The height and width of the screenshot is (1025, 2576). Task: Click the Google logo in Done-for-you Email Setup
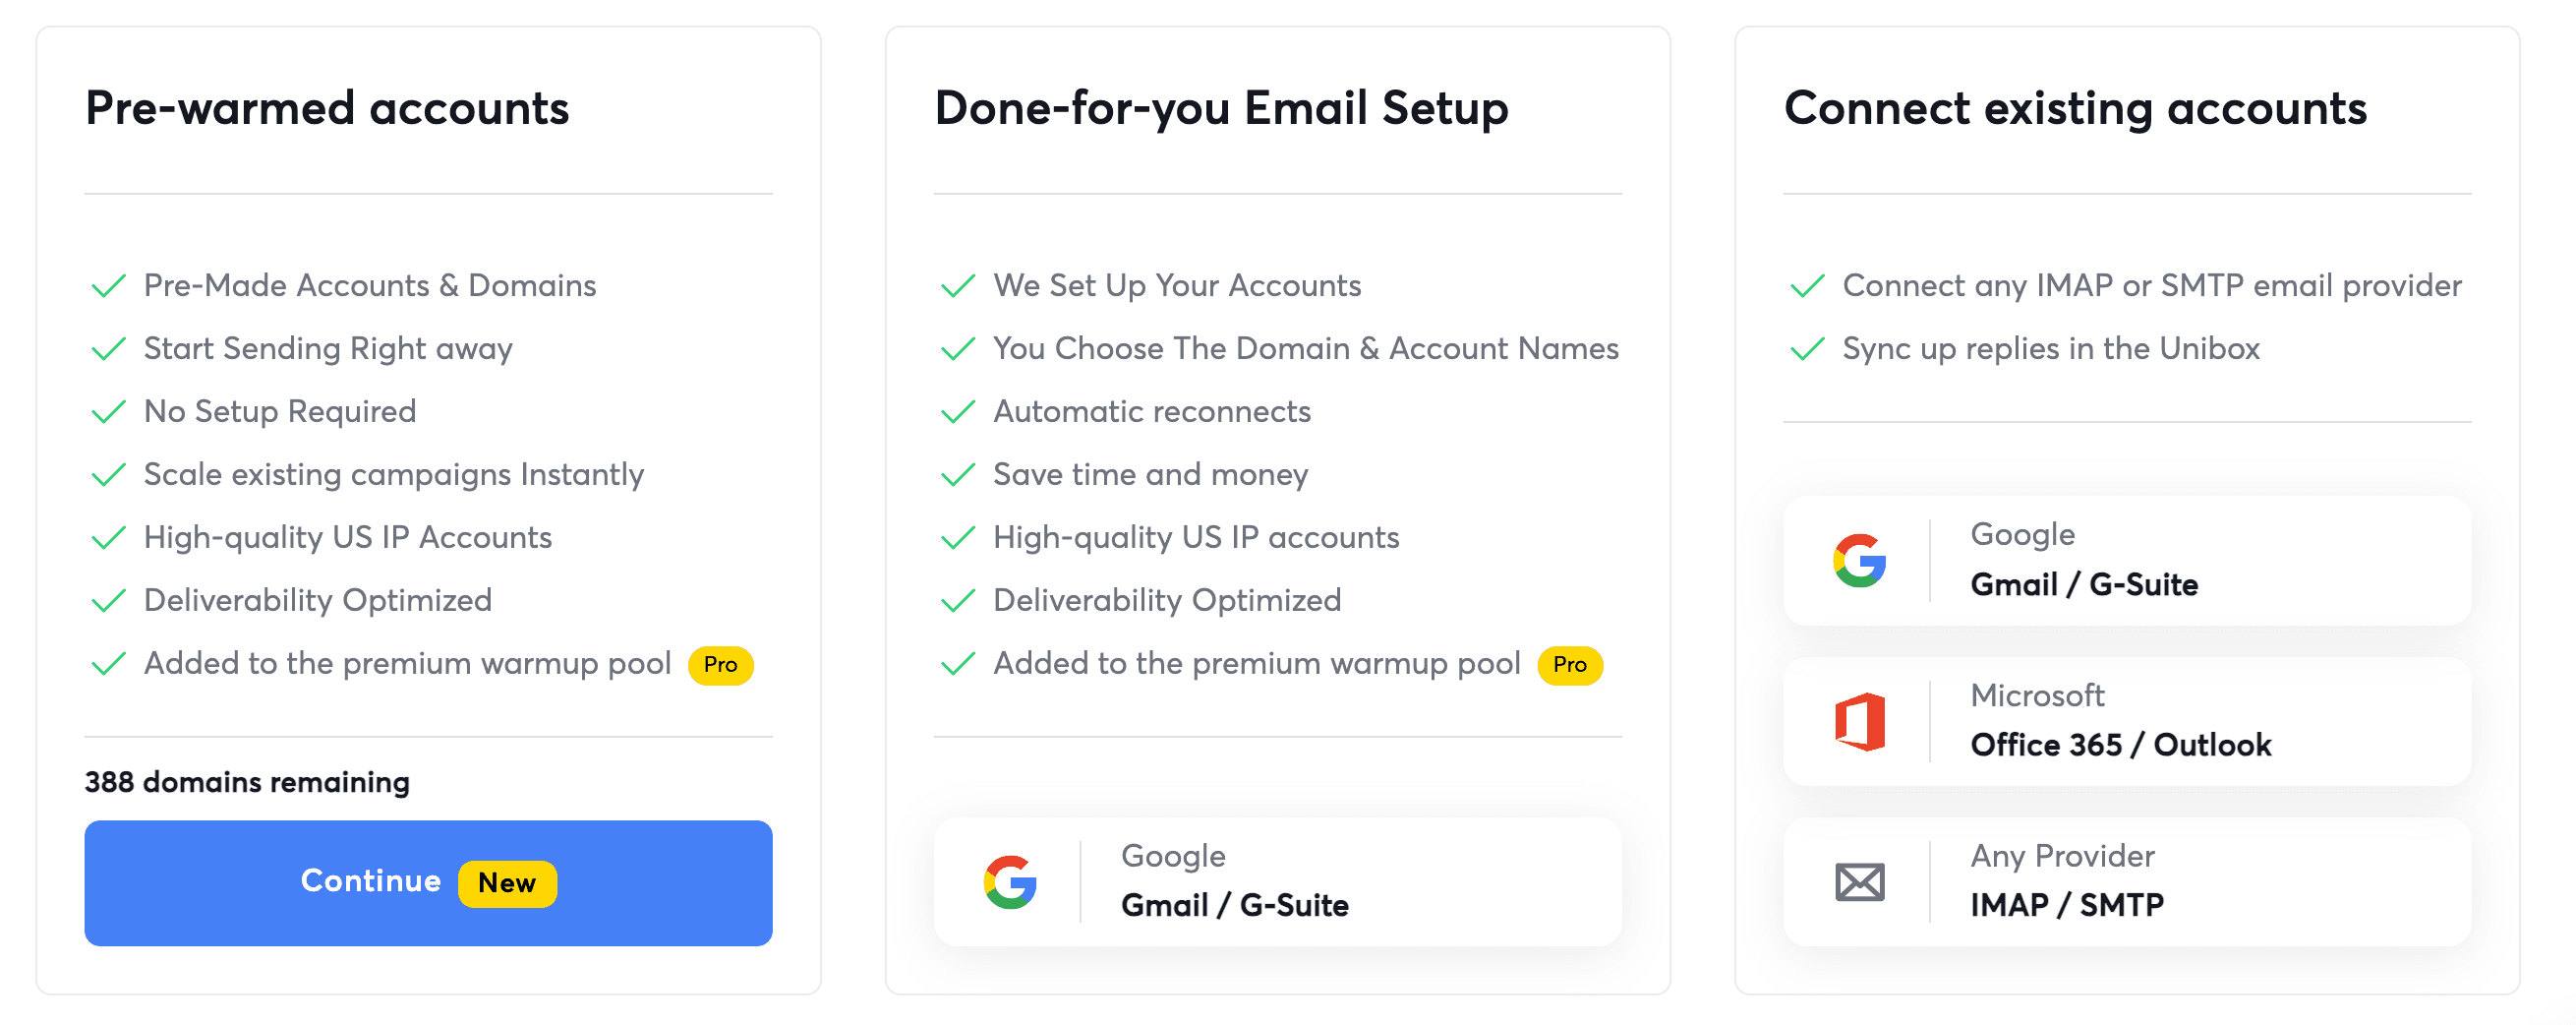pyautogui.click(x=1010, y=882)
